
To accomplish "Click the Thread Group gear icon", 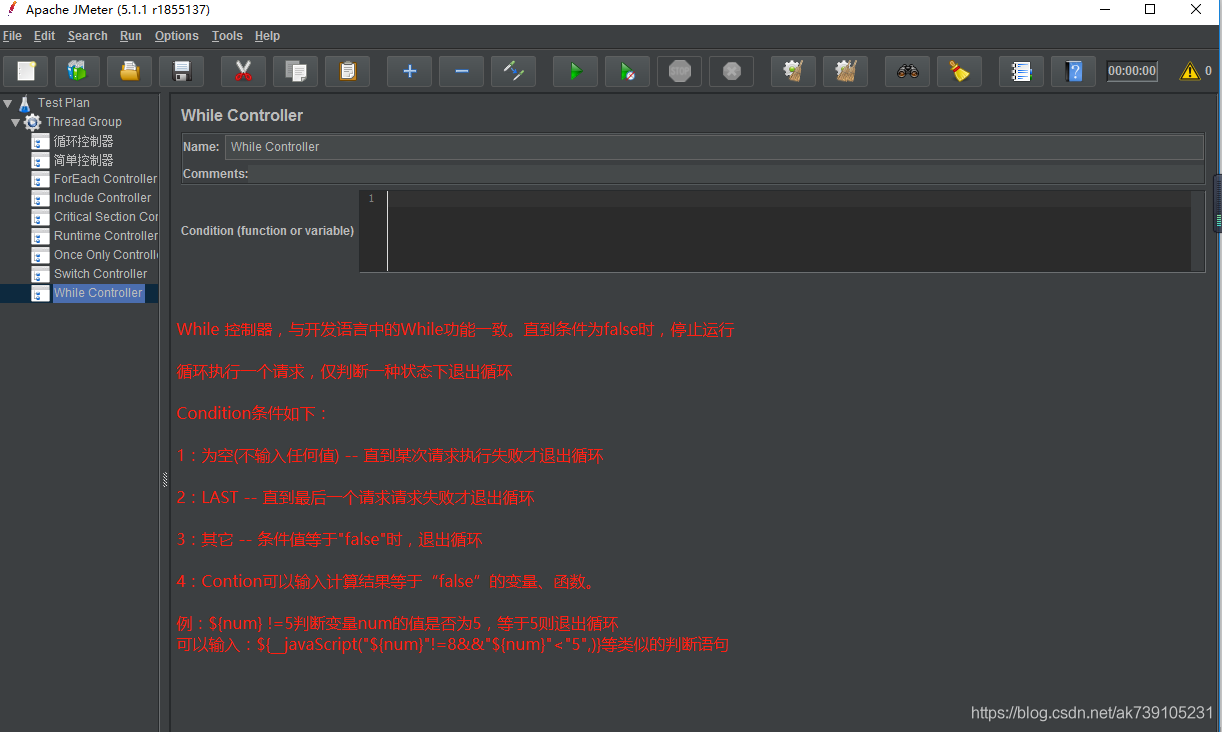I will pyautogui.click(x=33, y=122).
